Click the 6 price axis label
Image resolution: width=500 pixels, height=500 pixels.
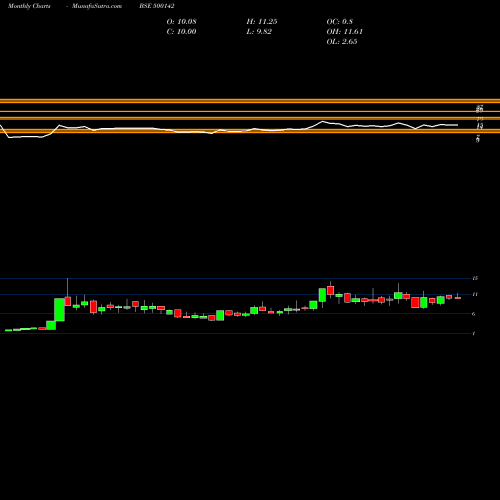tap(474, 314)
